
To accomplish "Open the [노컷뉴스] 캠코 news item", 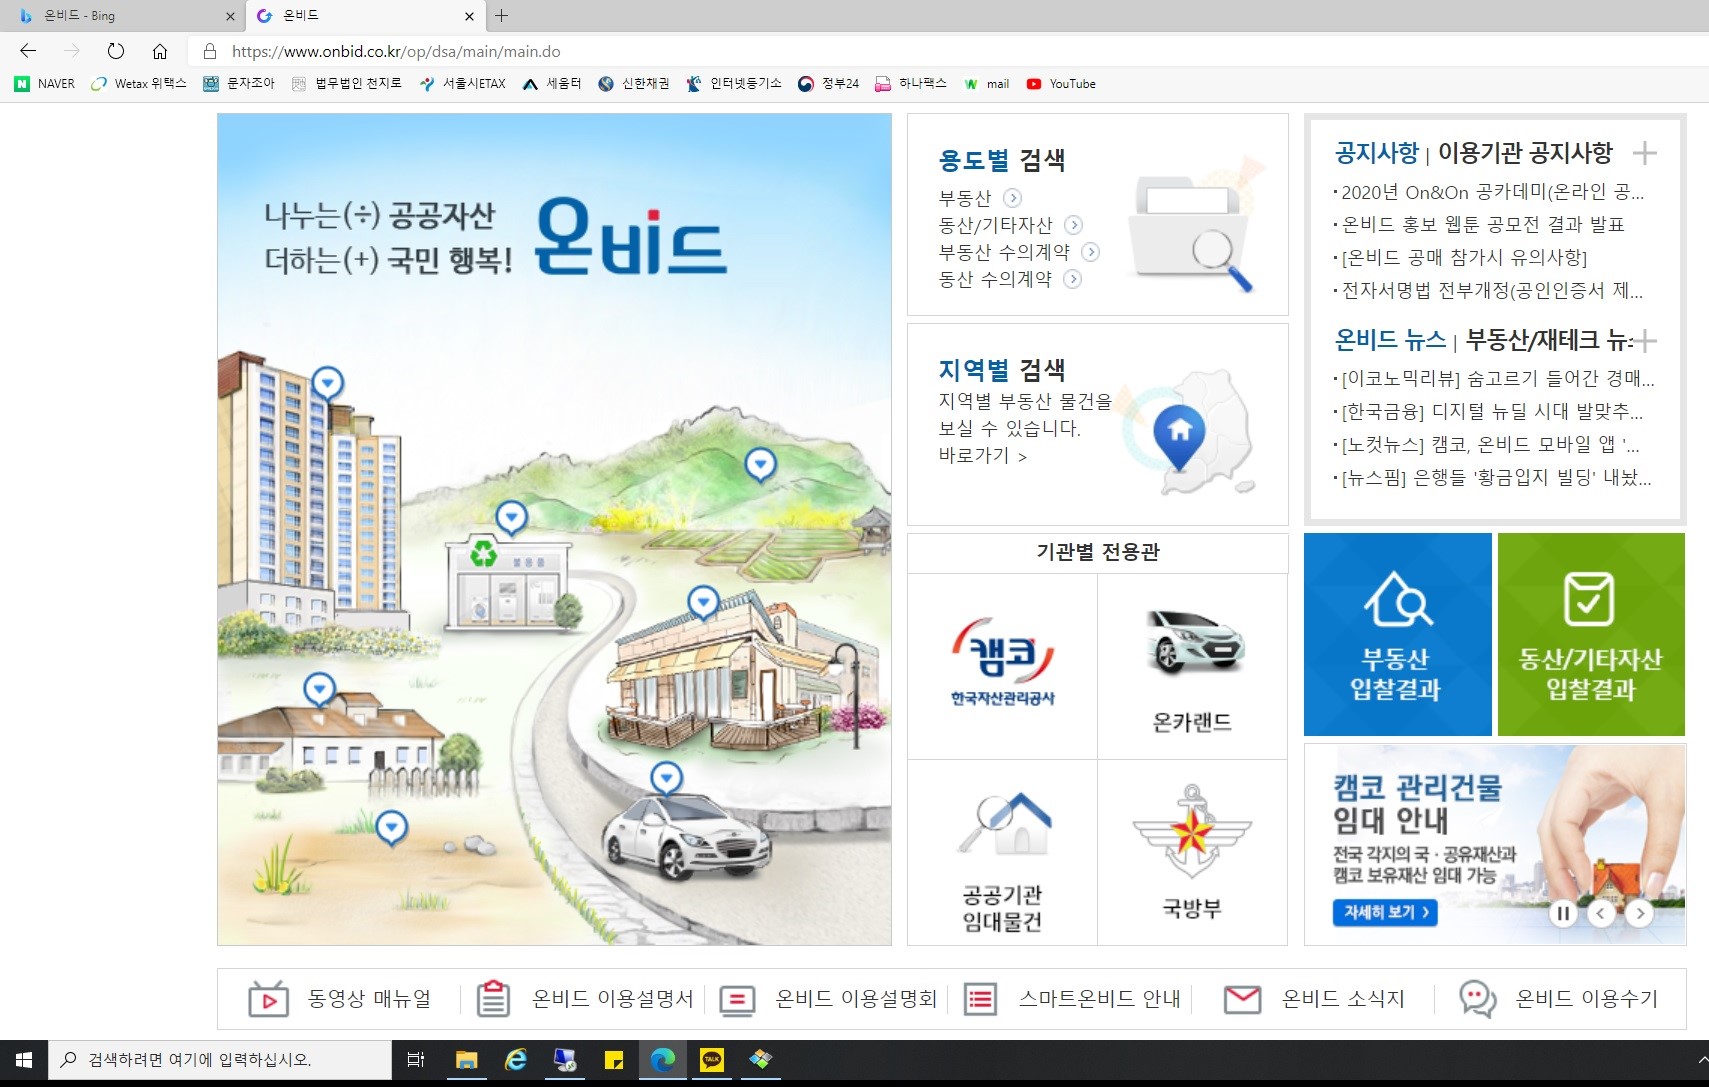I will (x=1491, y=445).
